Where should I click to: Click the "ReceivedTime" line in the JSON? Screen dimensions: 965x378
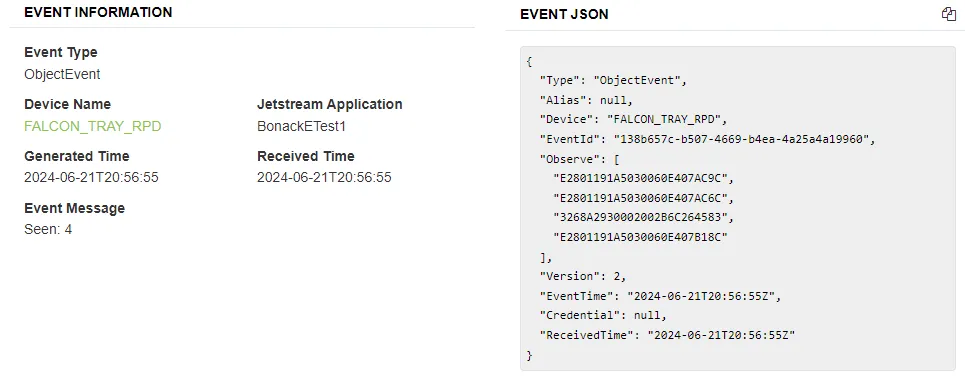tap(667, 336)
